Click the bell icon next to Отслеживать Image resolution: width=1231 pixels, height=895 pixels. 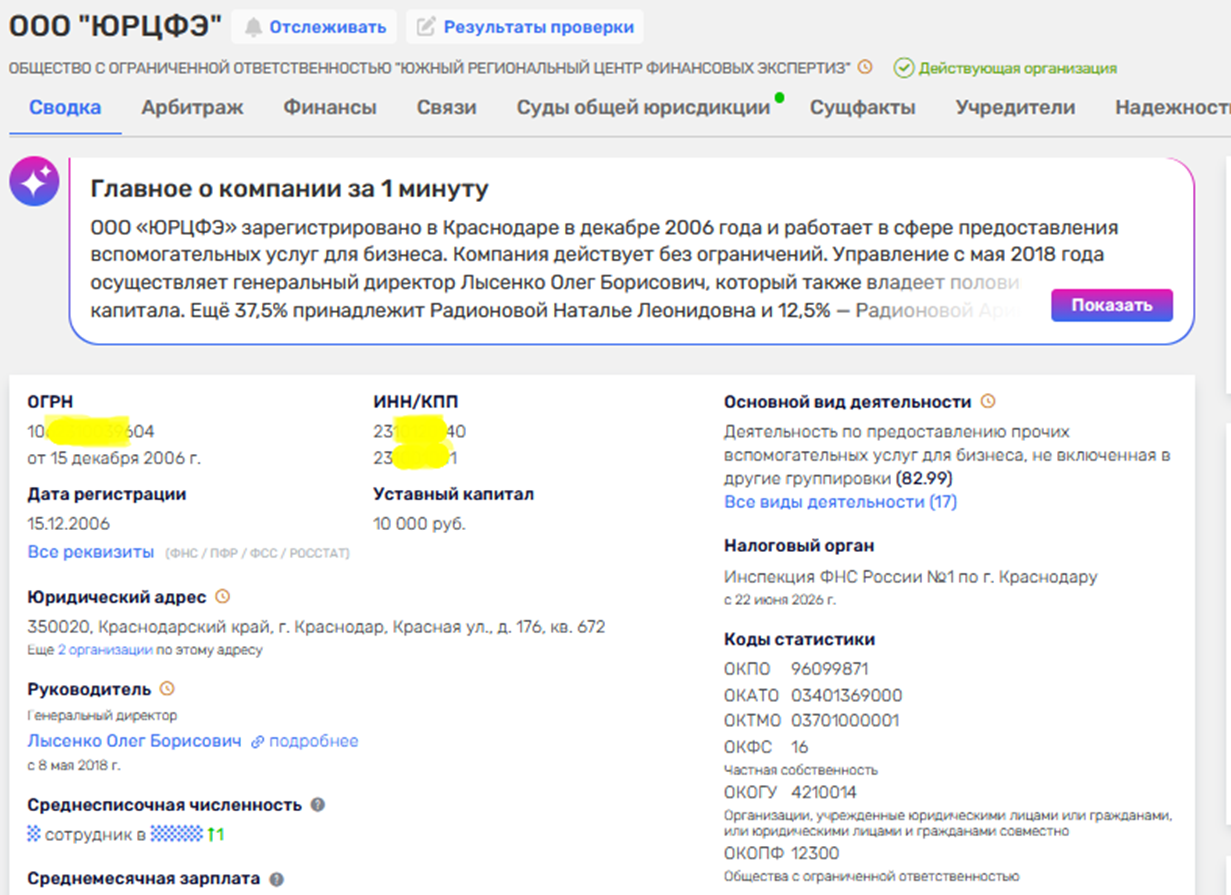point(254,27)
